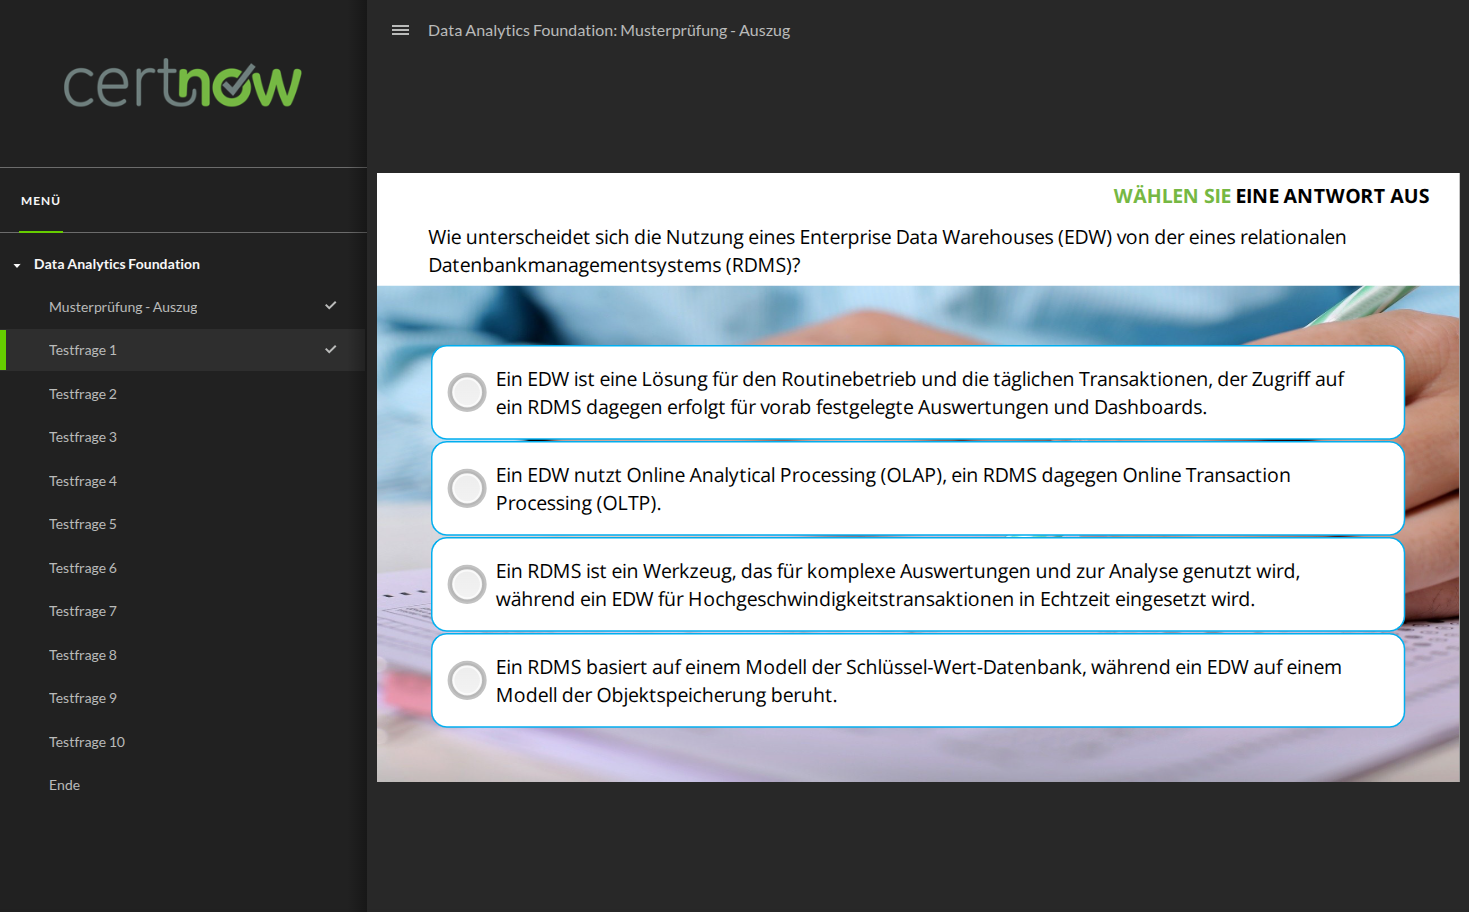Screen dimensions: 1469x912
Task: Click checkmark next to Testfrage 1
Action: point(331,350)
